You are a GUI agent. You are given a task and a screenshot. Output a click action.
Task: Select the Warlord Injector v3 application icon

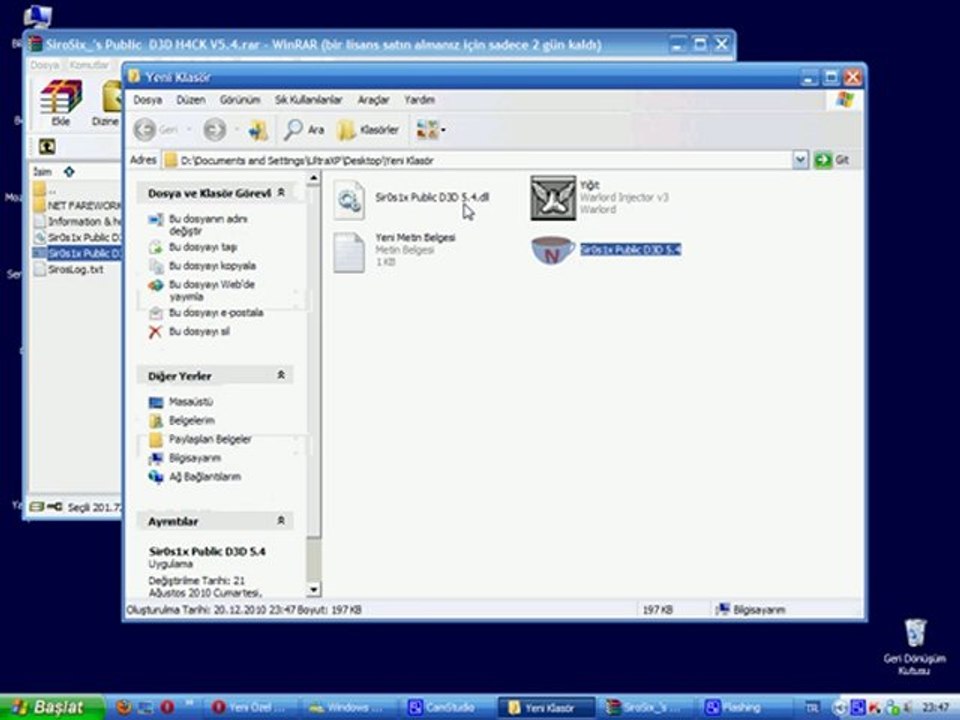click(553, 198)
